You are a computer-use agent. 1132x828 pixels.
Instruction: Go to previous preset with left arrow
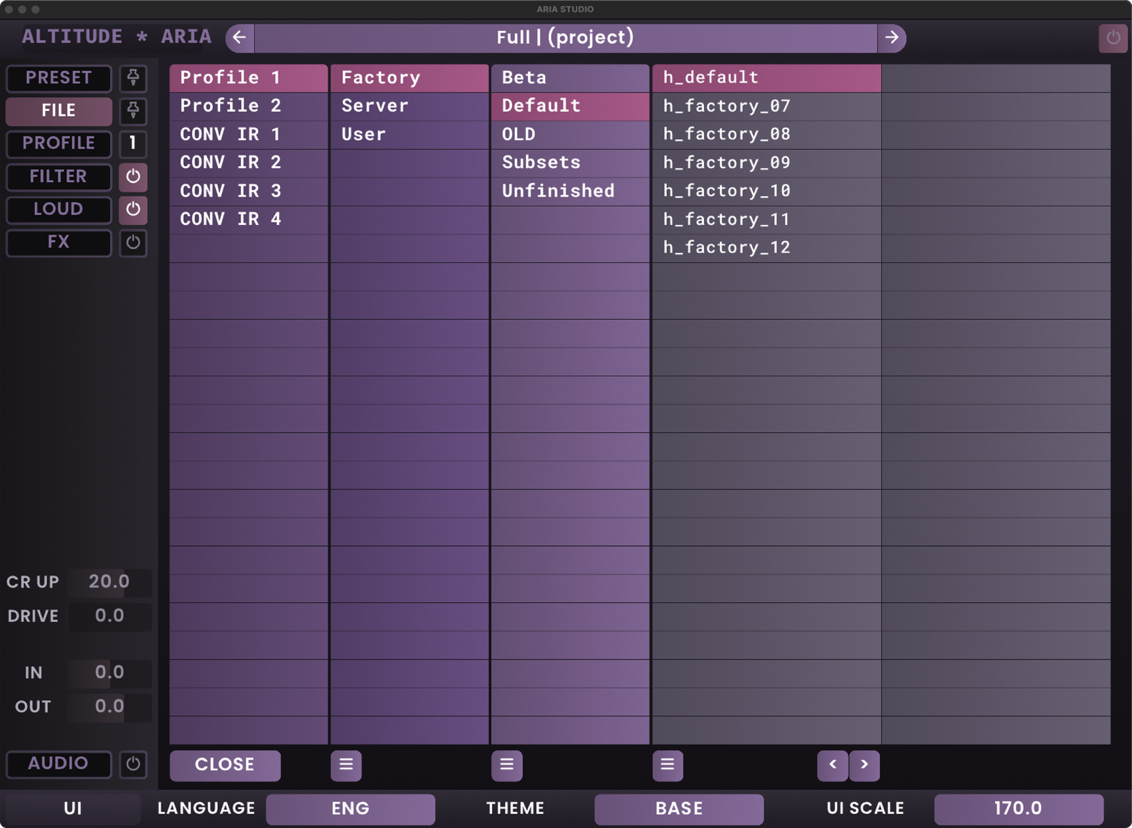point(240,38)
